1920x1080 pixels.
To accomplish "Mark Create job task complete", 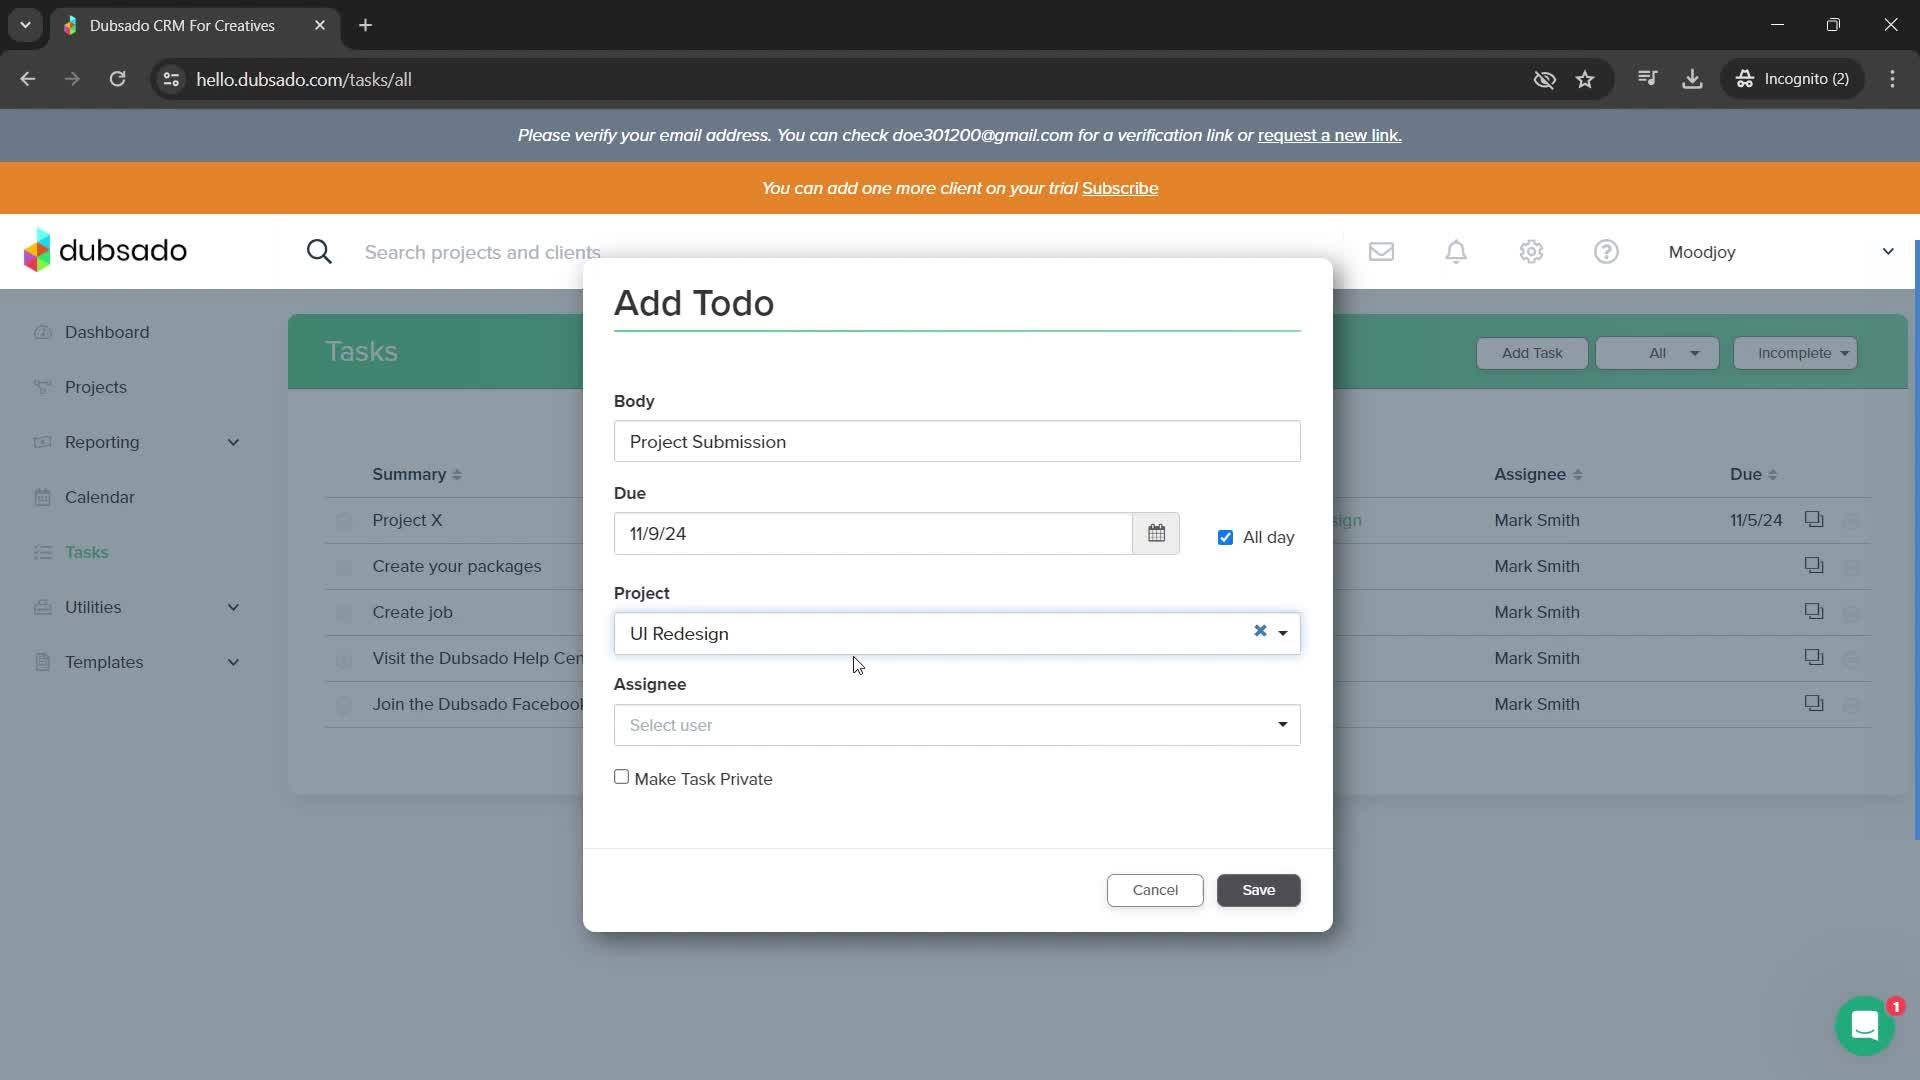I will click(344, 613).
